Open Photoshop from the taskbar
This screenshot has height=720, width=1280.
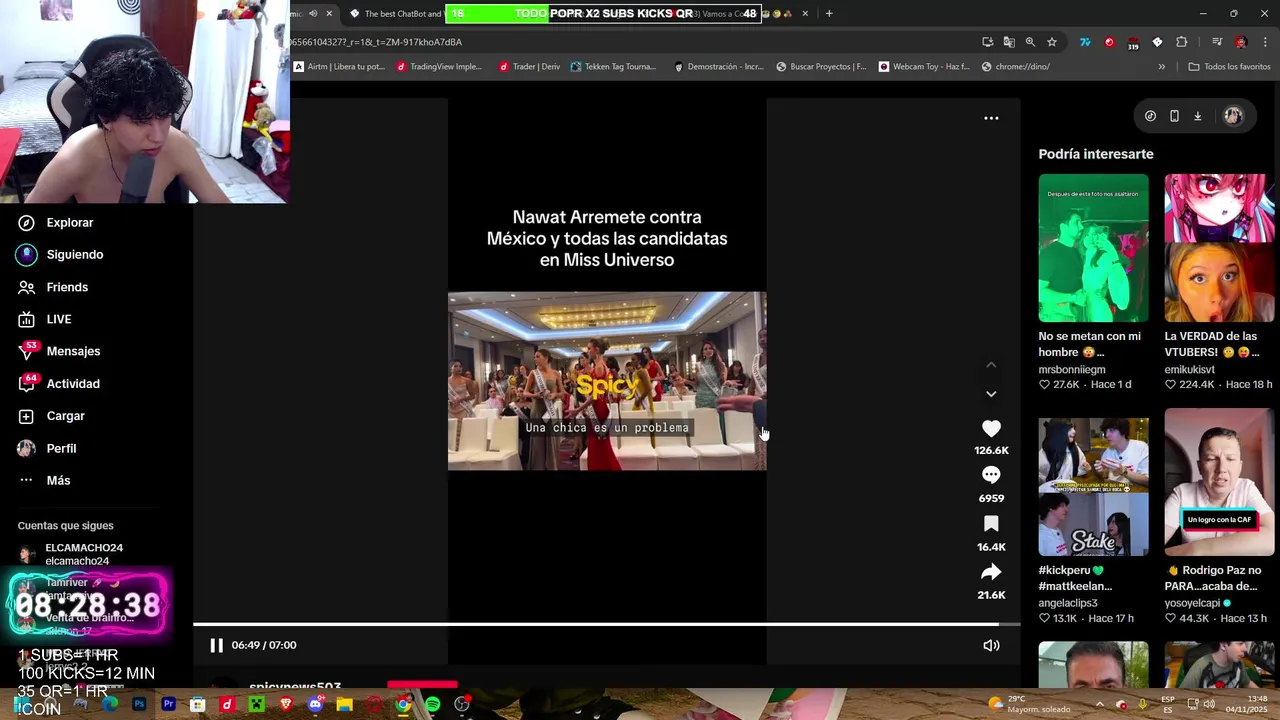pos(139,705)
